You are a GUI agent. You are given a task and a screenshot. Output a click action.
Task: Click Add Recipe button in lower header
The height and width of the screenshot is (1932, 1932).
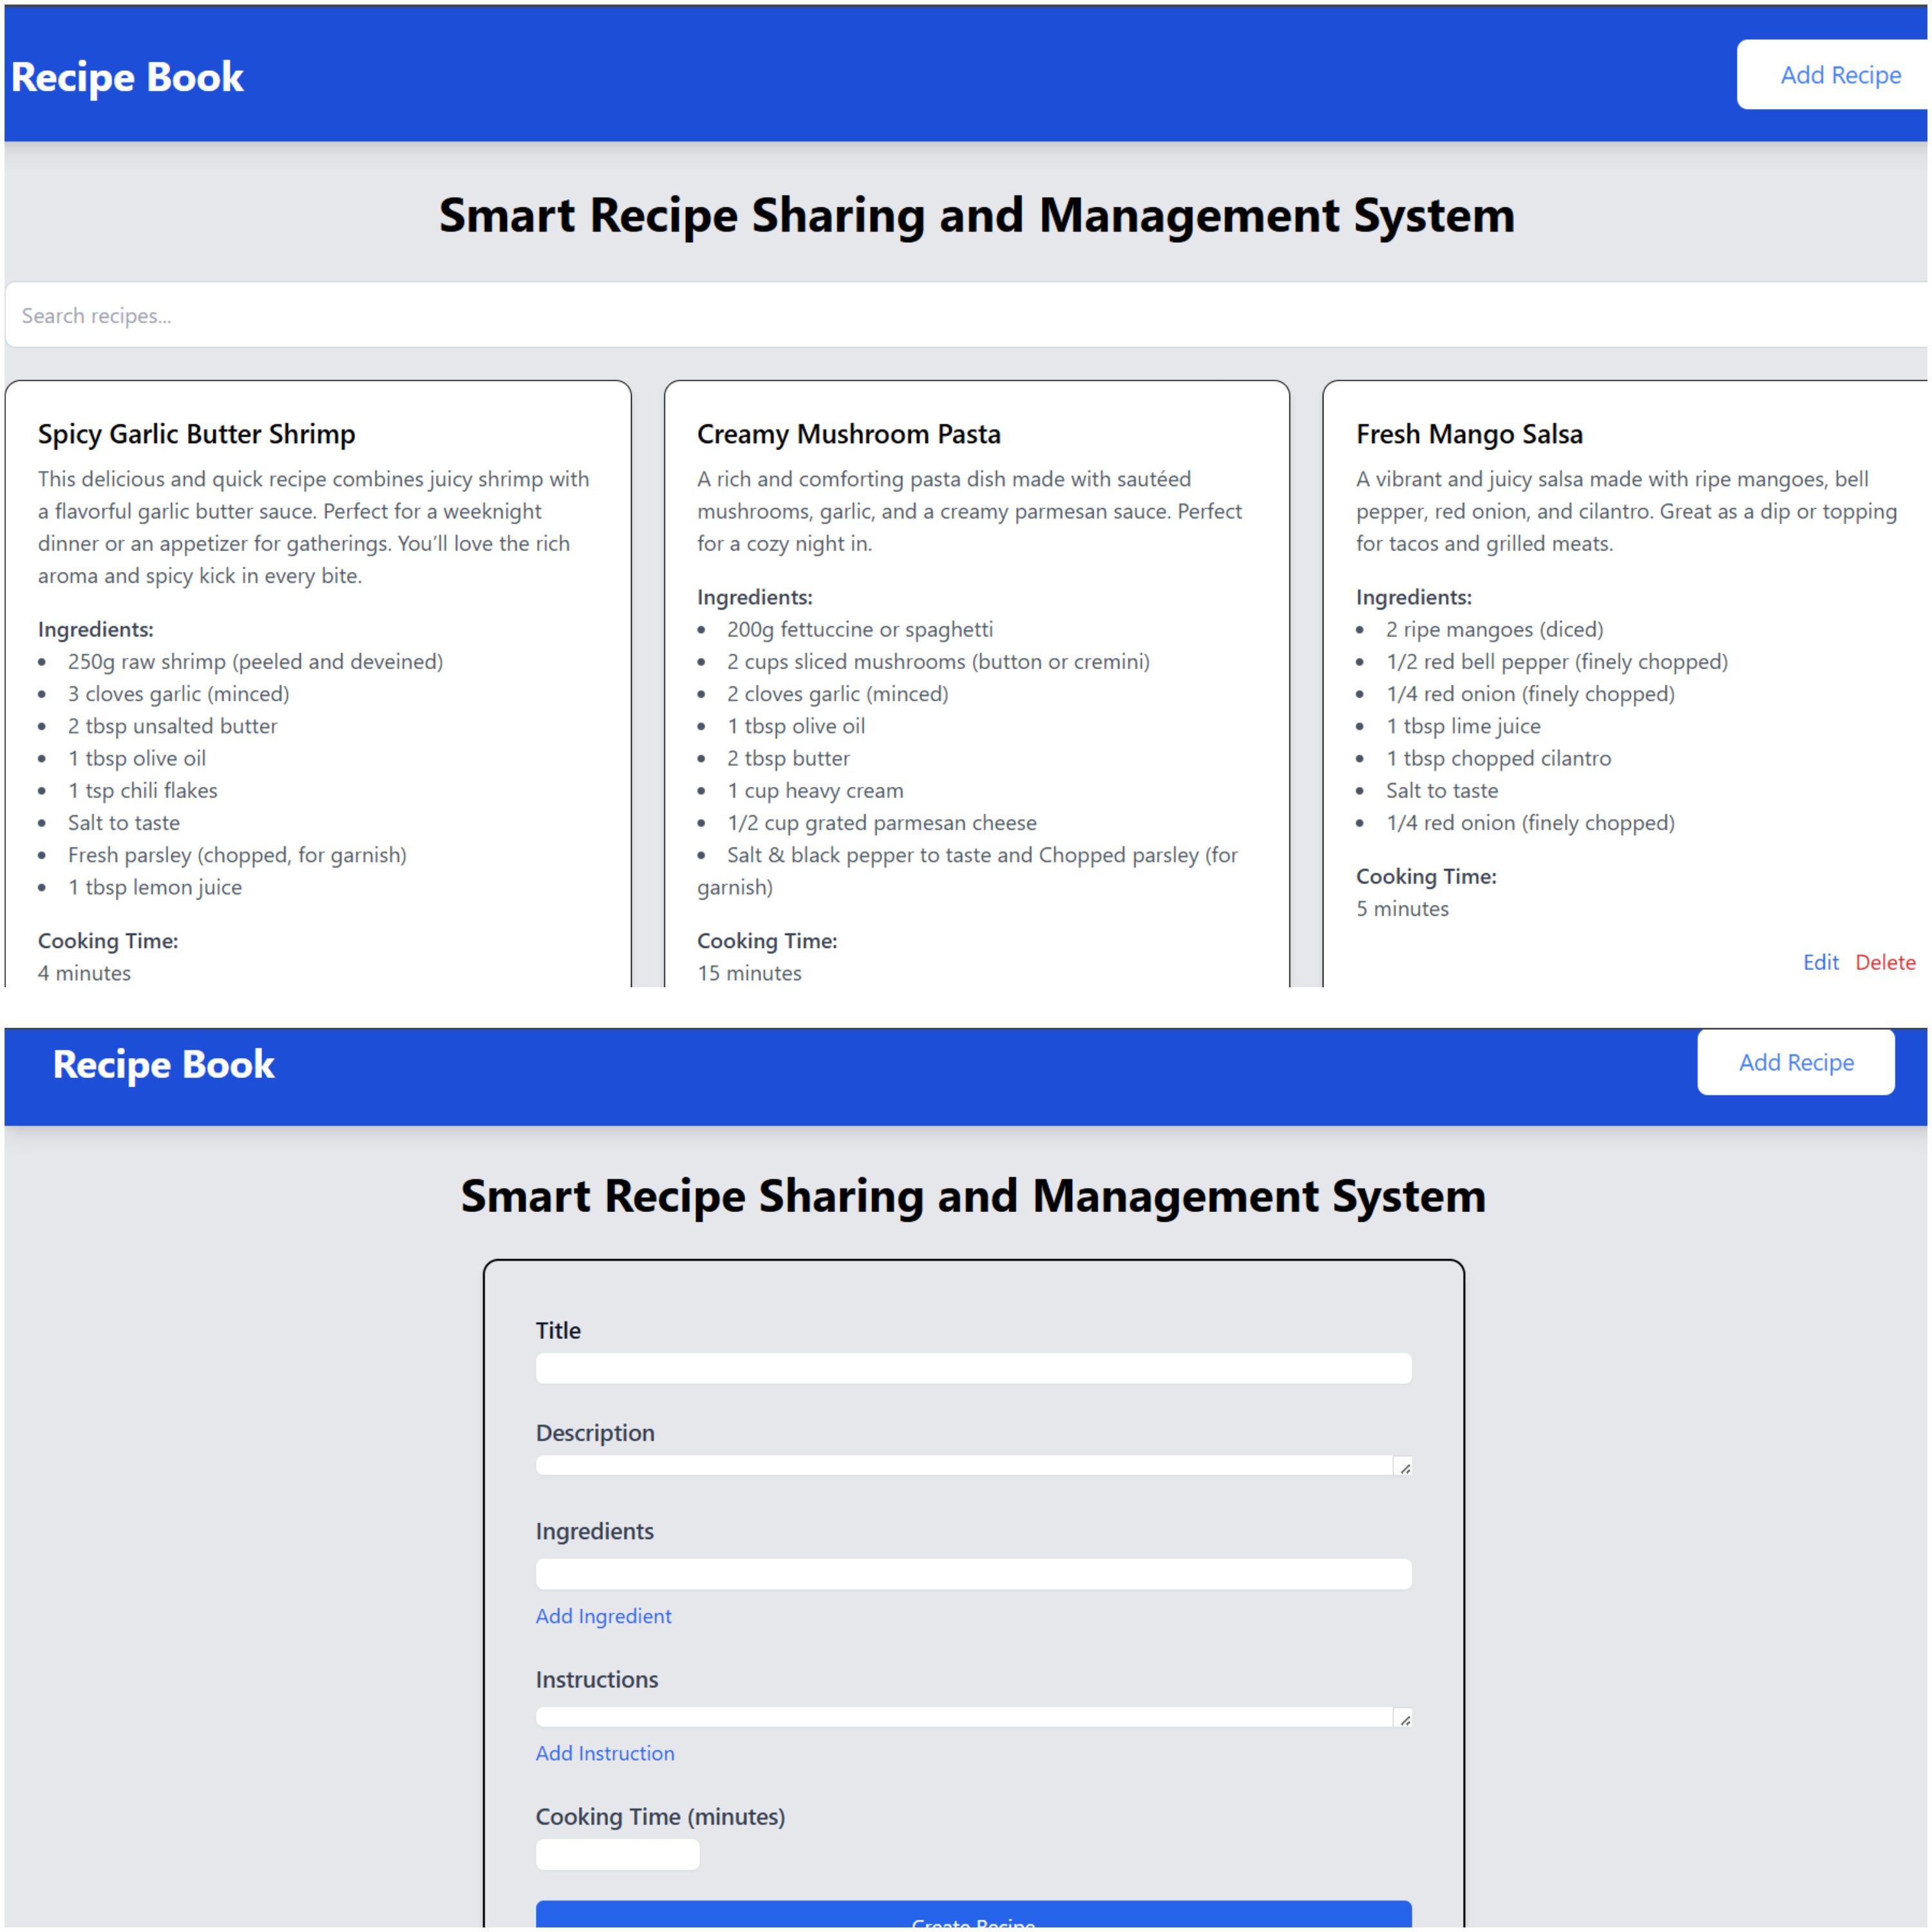coord(1795,1062)
